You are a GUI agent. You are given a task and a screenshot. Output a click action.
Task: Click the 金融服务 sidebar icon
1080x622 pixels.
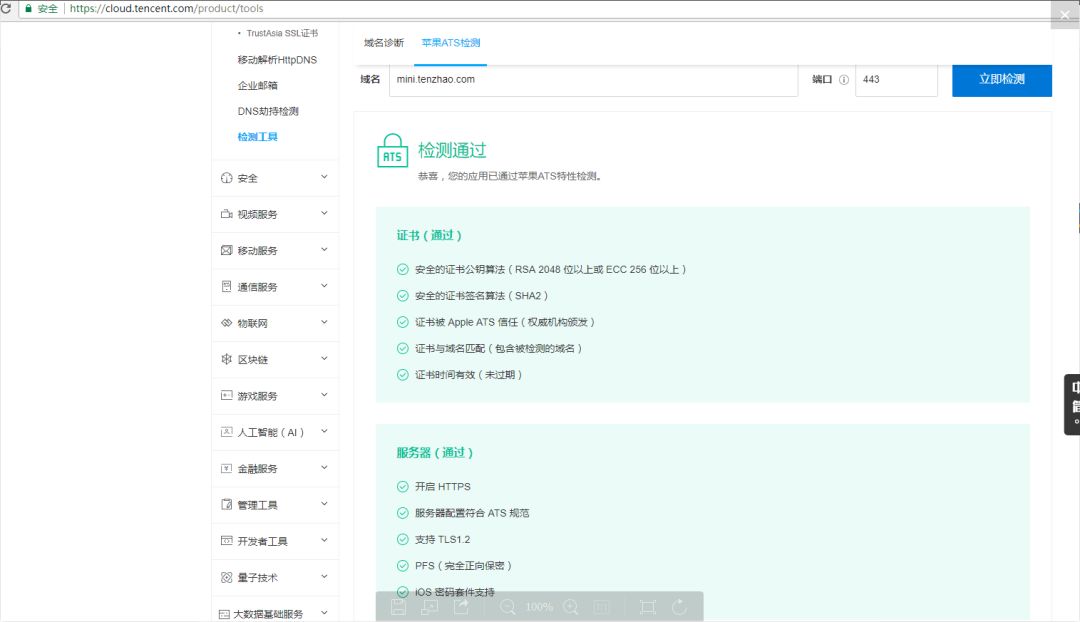click(x=226, y=468)
